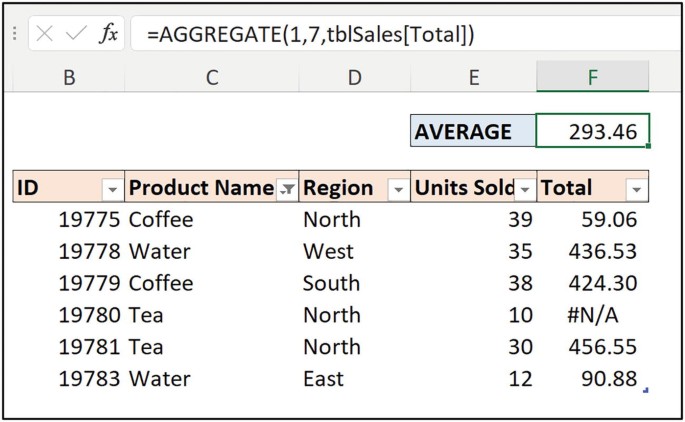The width and height of the screenshot is (685, 422).
Task: Click the table resize handle corner
Action: (646, 390)
